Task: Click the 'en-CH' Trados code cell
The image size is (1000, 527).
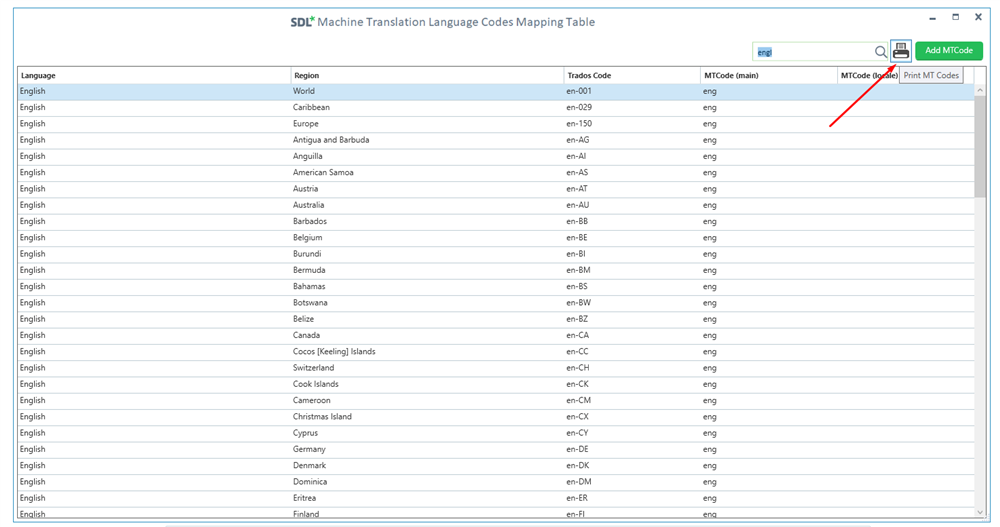Action: (x=632, y=367)
